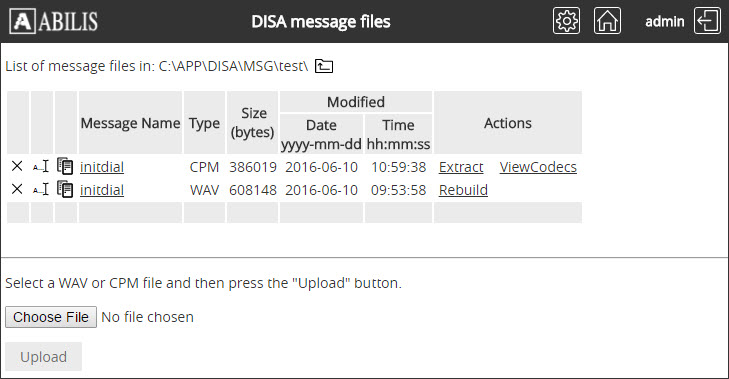Delete the initdial WAV file

[x=17, y=189]
